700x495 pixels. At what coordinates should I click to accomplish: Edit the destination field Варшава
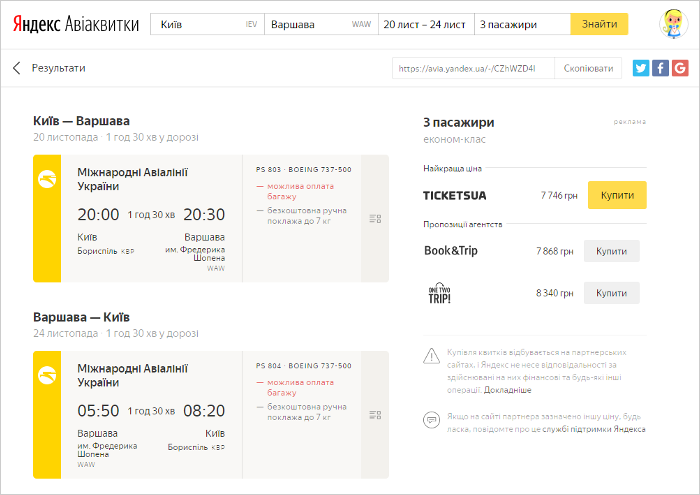click(321, 24)
